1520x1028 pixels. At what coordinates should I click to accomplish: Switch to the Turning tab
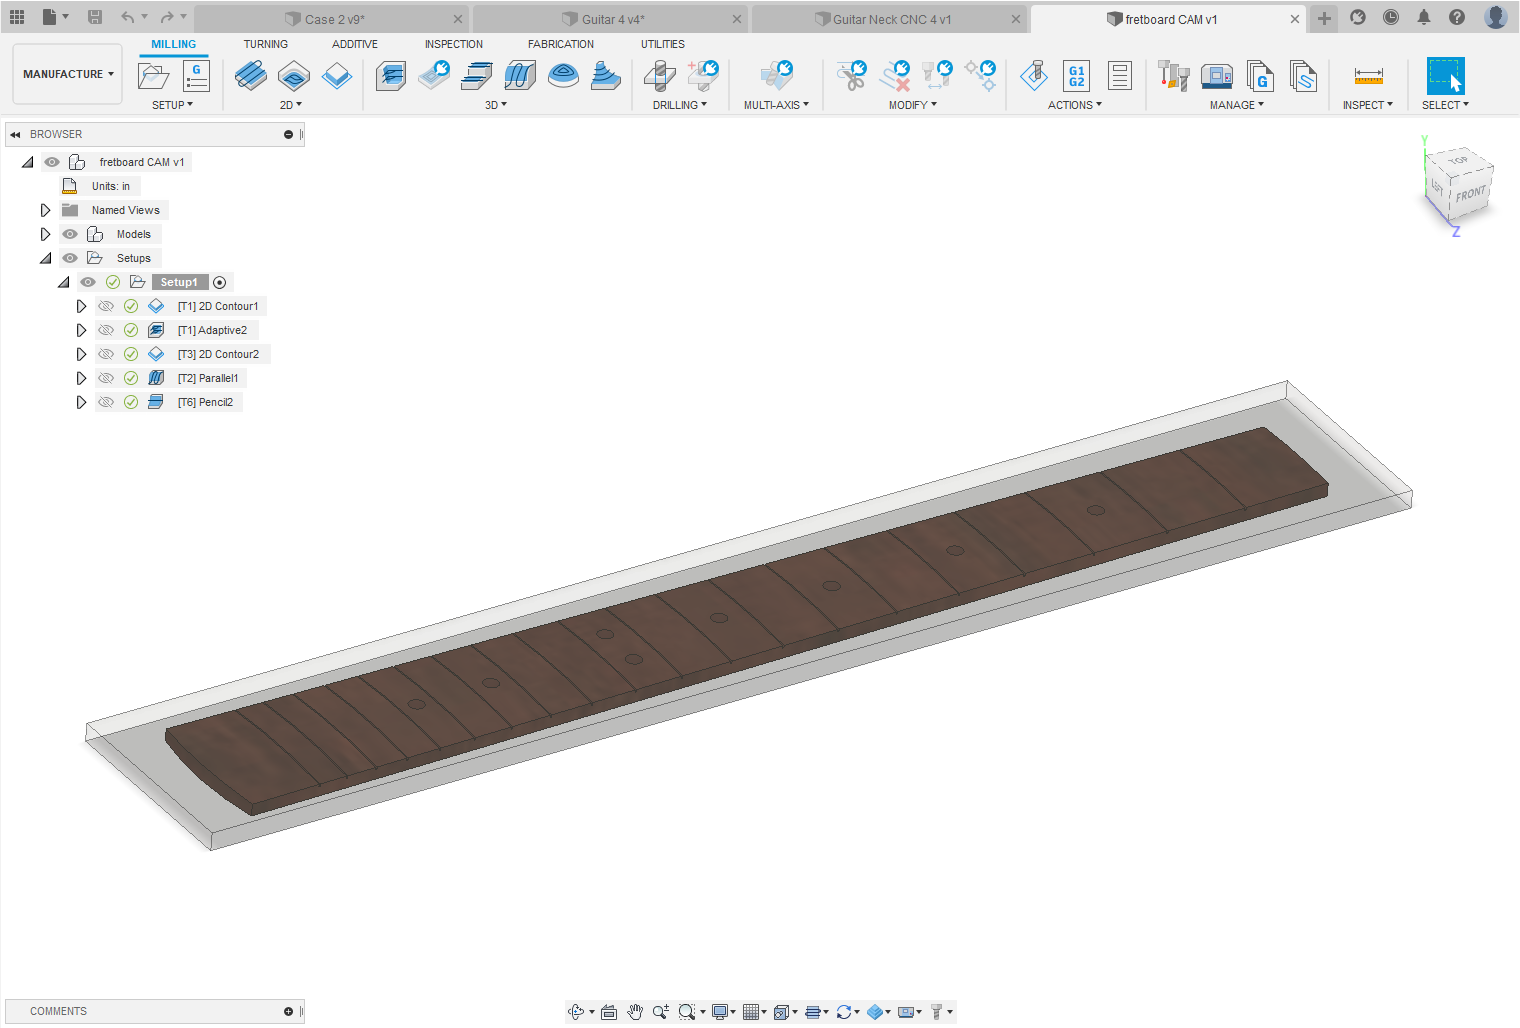coord(265,44)
